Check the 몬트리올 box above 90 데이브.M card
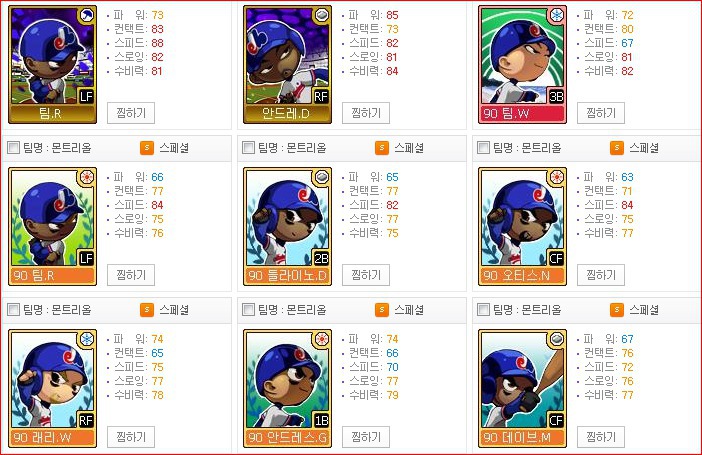Screen dimensions: 702x455 pyautogui.click(x=484, y=309)
